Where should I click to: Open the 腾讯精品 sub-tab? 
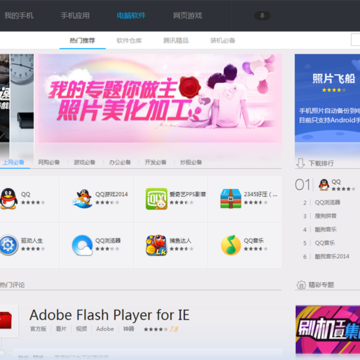tap(176, 41)
